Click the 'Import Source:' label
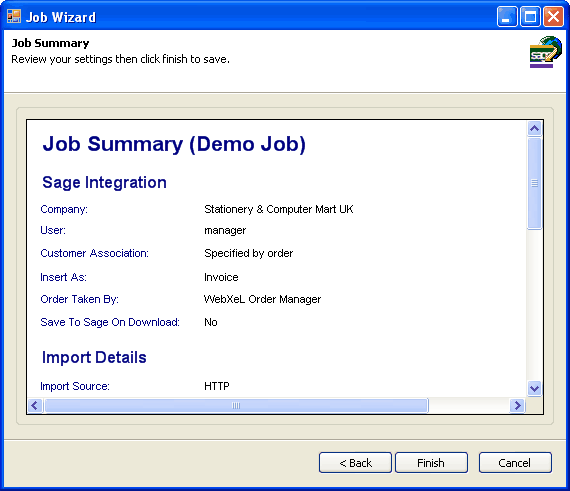570x491 pixels. click(x=75, y=386)
